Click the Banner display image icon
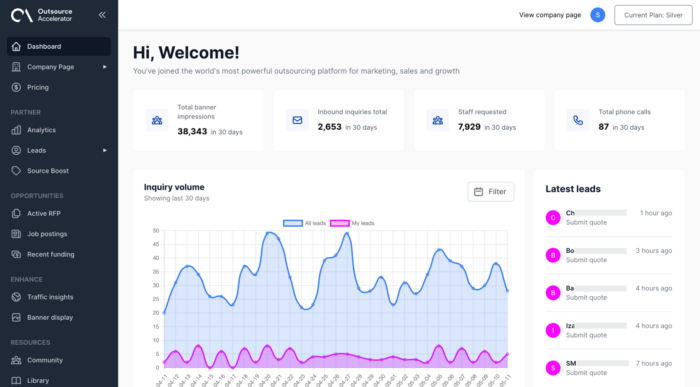The width and height of the screenshot is (700, 387). [16, 317]
